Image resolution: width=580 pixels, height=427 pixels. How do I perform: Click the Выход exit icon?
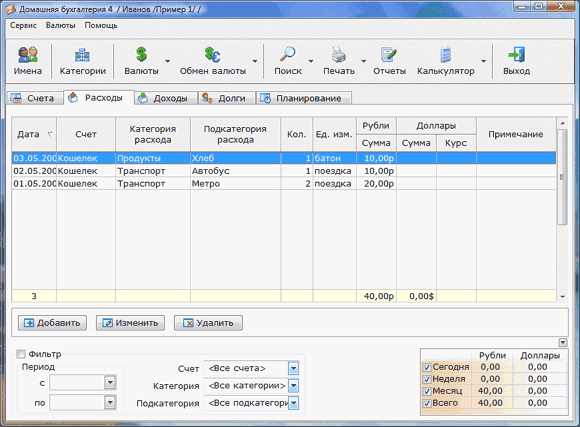(516, 54)
